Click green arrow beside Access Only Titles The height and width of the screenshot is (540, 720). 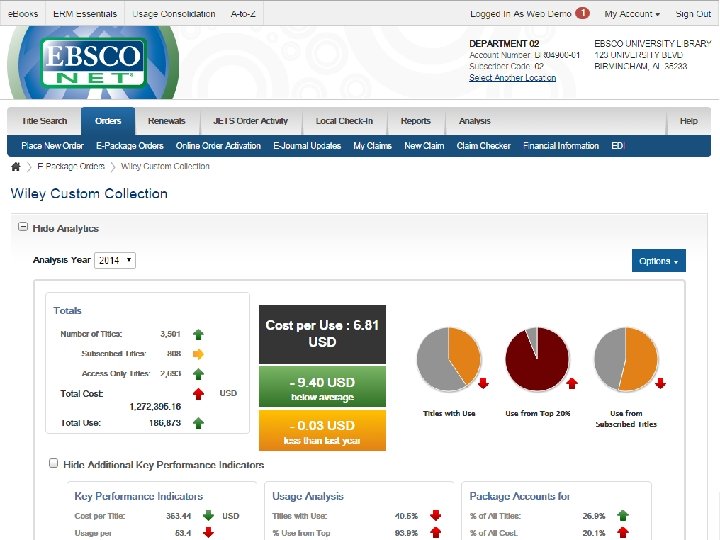[198, 374]
